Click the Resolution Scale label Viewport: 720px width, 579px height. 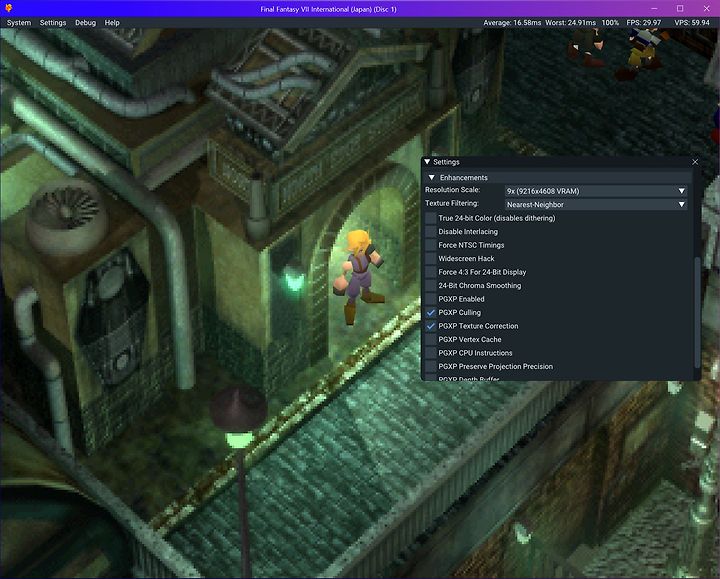point(452,190)
